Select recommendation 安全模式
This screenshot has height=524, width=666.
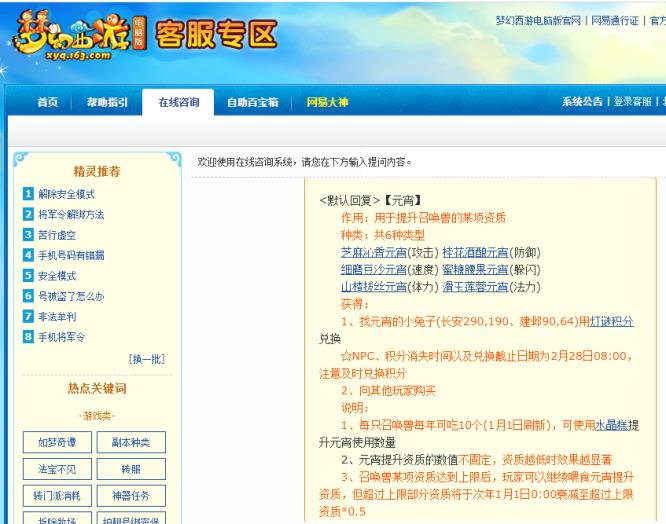pyautogui.click(x=57, y=276)
